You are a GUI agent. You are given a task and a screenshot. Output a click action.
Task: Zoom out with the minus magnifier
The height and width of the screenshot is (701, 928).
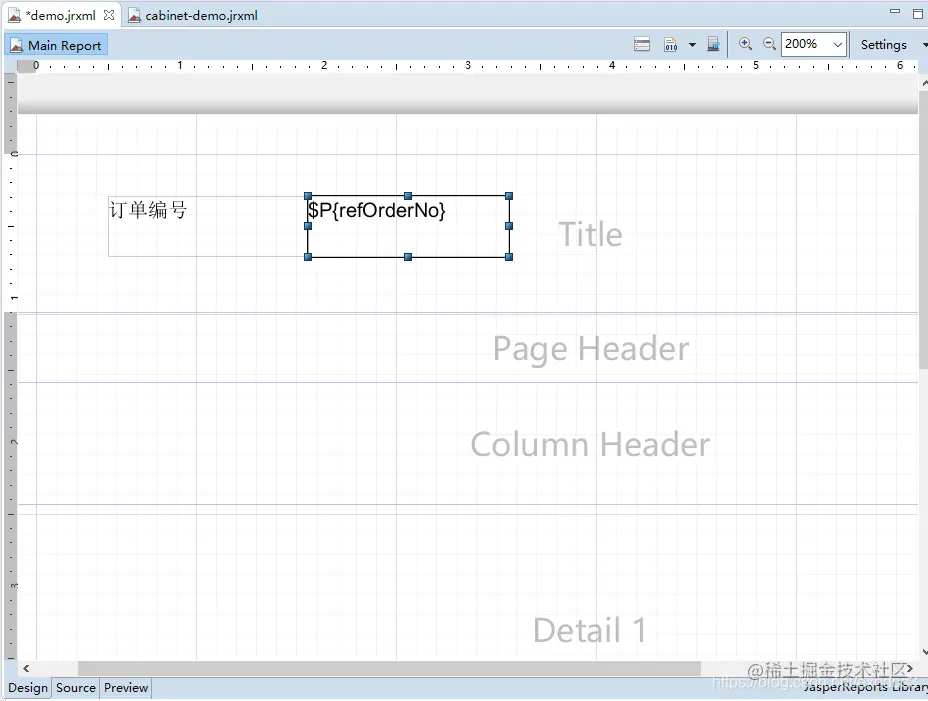coord(769,44)
